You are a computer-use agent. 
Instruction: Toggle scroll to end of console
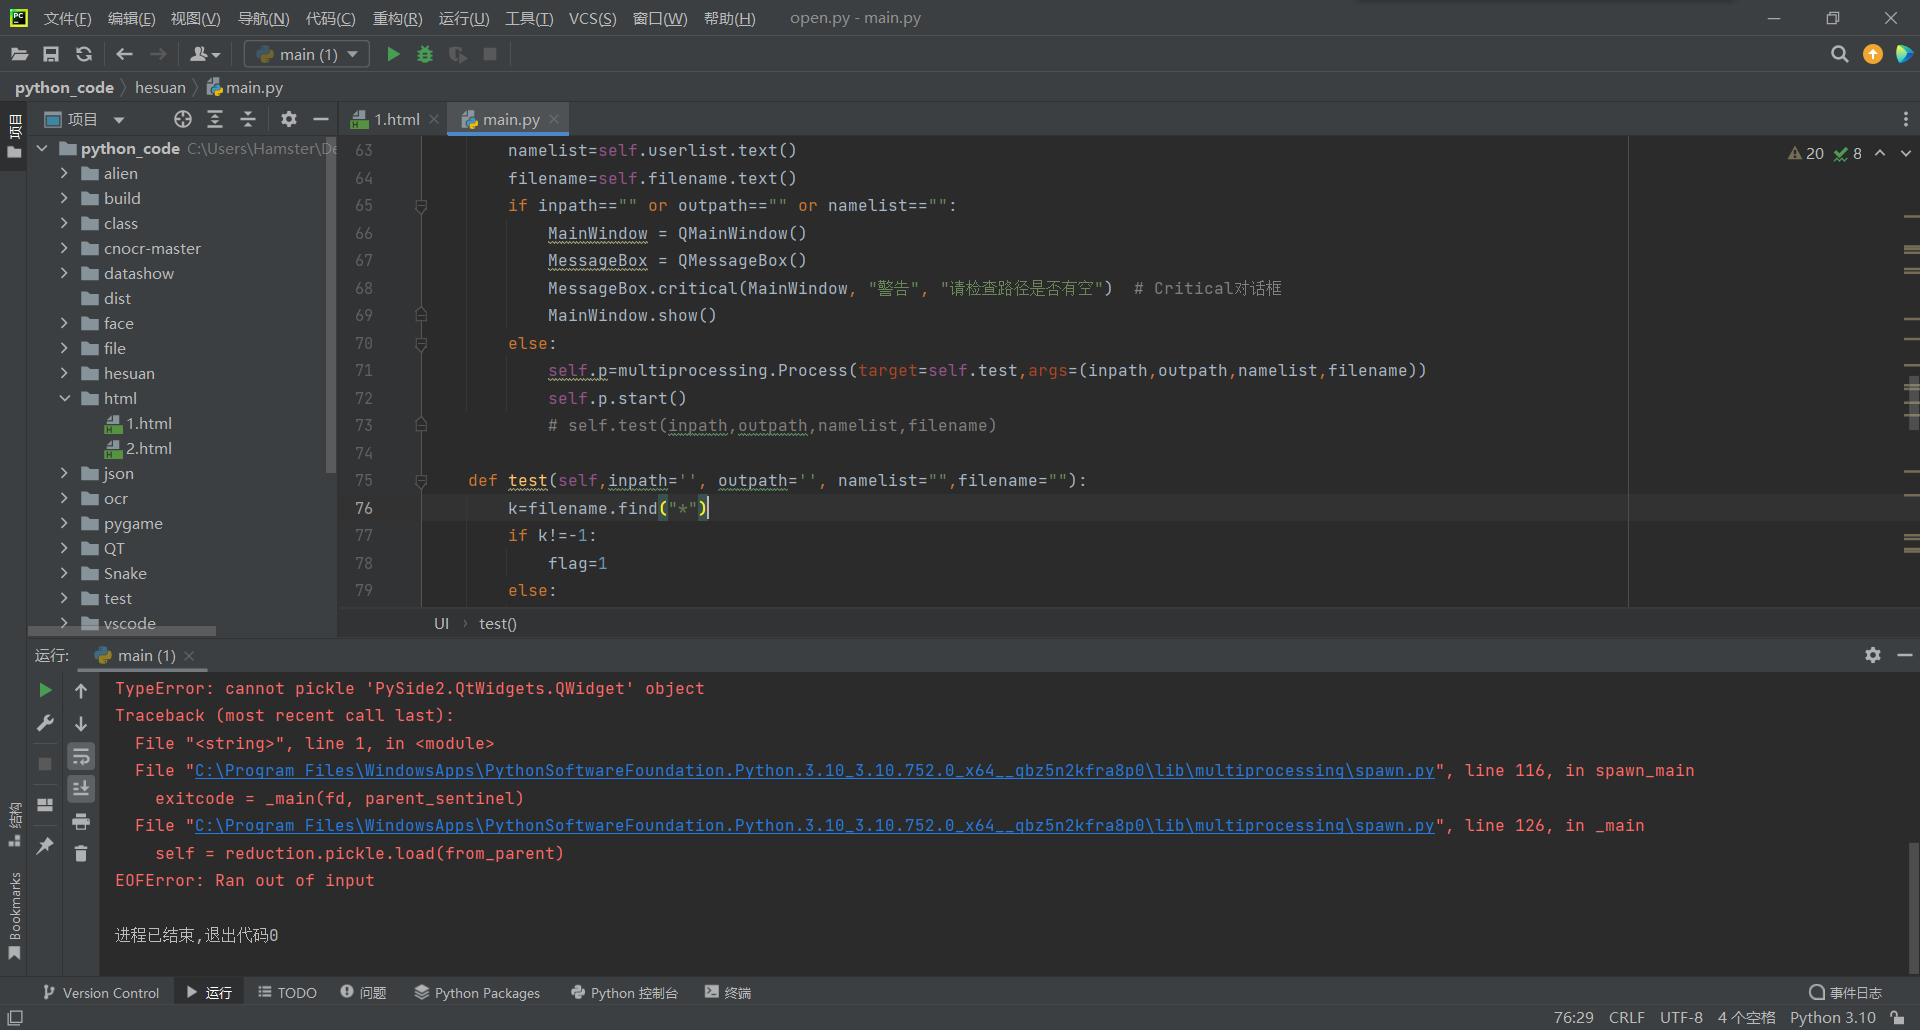[x=81, y=789]
